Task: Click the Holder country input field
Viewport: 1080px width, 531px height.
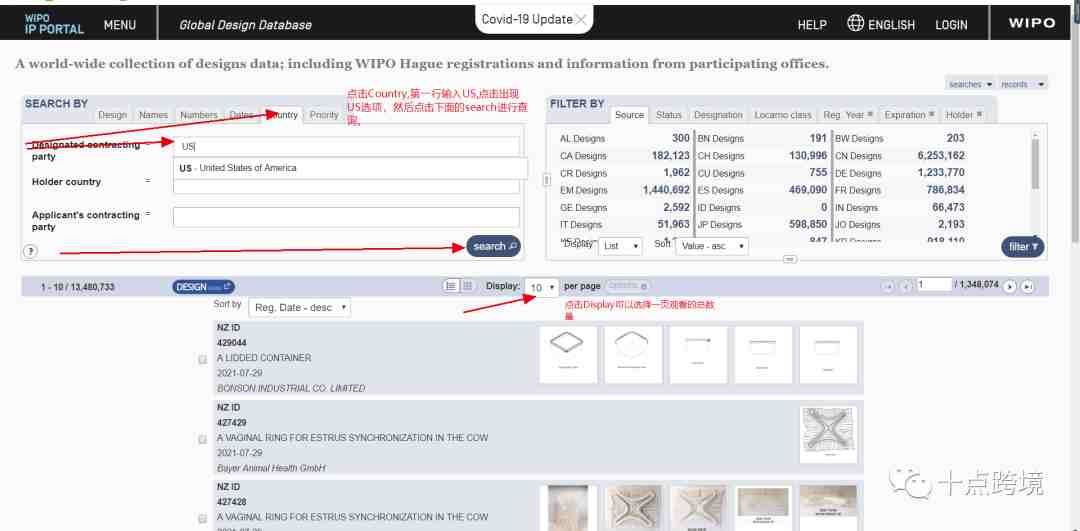Action: click(x=346, y=183)
